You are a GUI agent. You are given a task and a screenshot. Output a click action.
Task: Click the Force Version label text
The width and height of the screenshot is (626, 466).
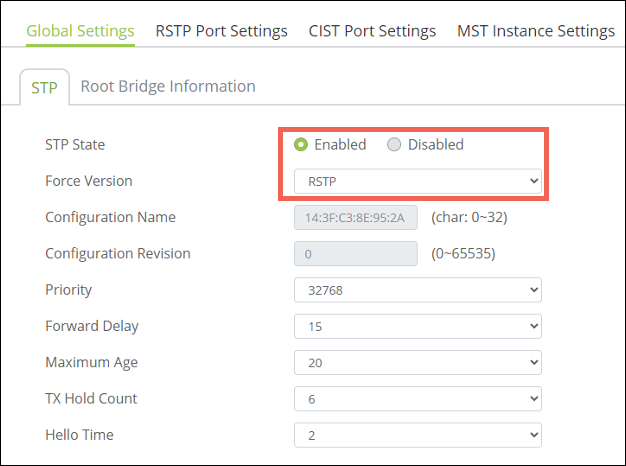point(89,181)
